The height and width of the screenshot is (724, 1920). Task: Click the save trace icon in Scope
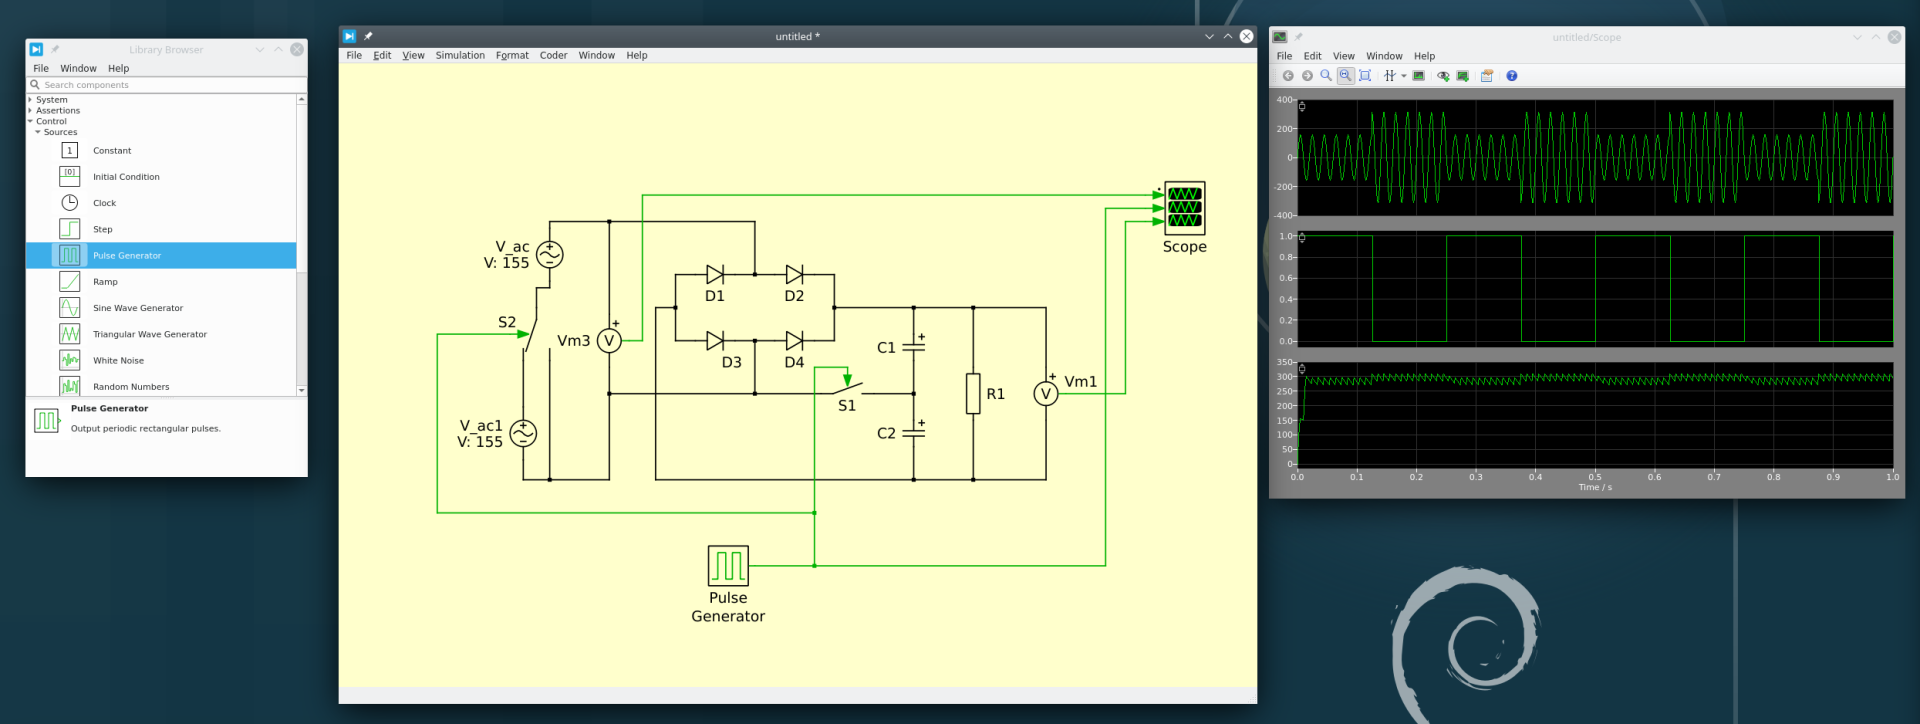point(1463,76)
